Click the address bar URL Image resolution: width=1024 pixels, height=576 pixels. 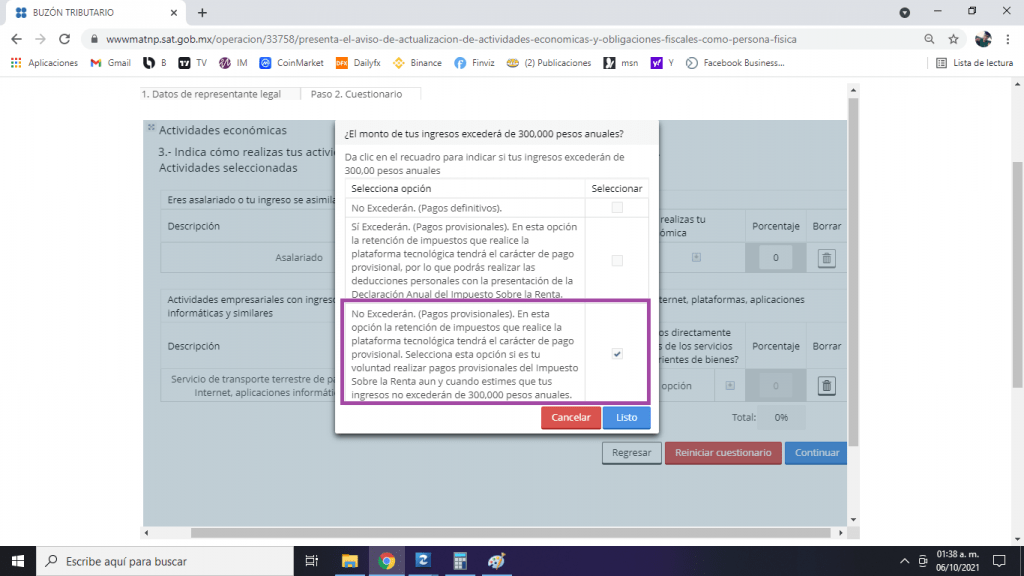coord(451,39)
